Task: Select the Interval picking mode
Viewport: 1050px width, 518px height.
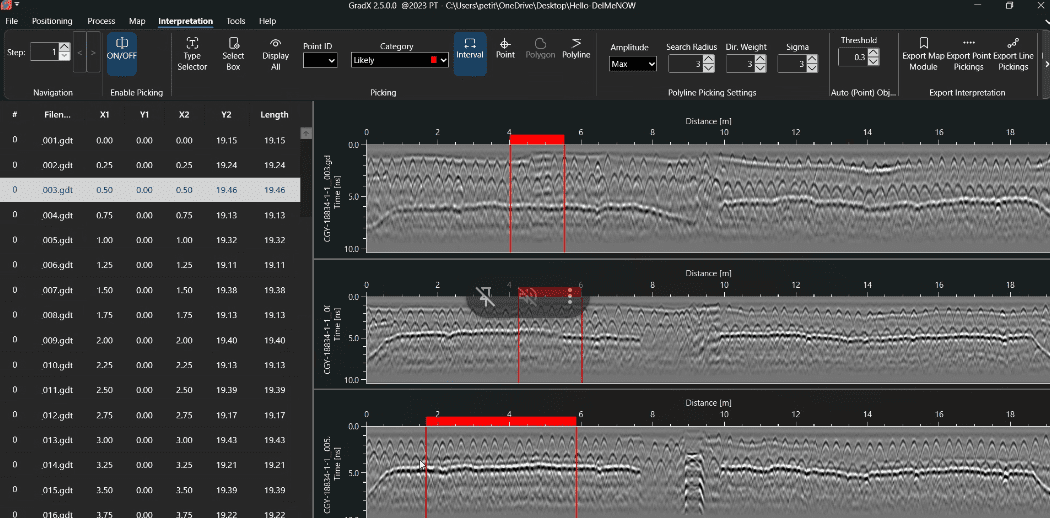Action: [469, 48]
